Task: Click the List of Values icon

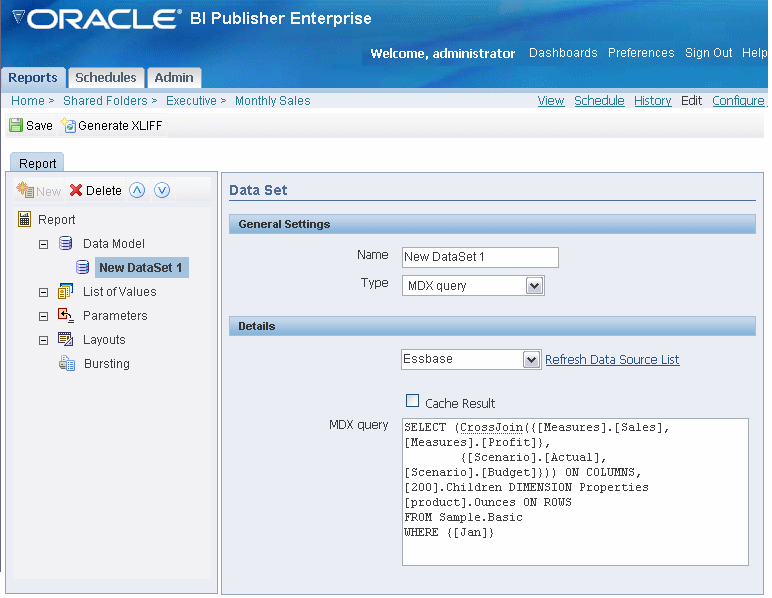Action: click(65, 291)
